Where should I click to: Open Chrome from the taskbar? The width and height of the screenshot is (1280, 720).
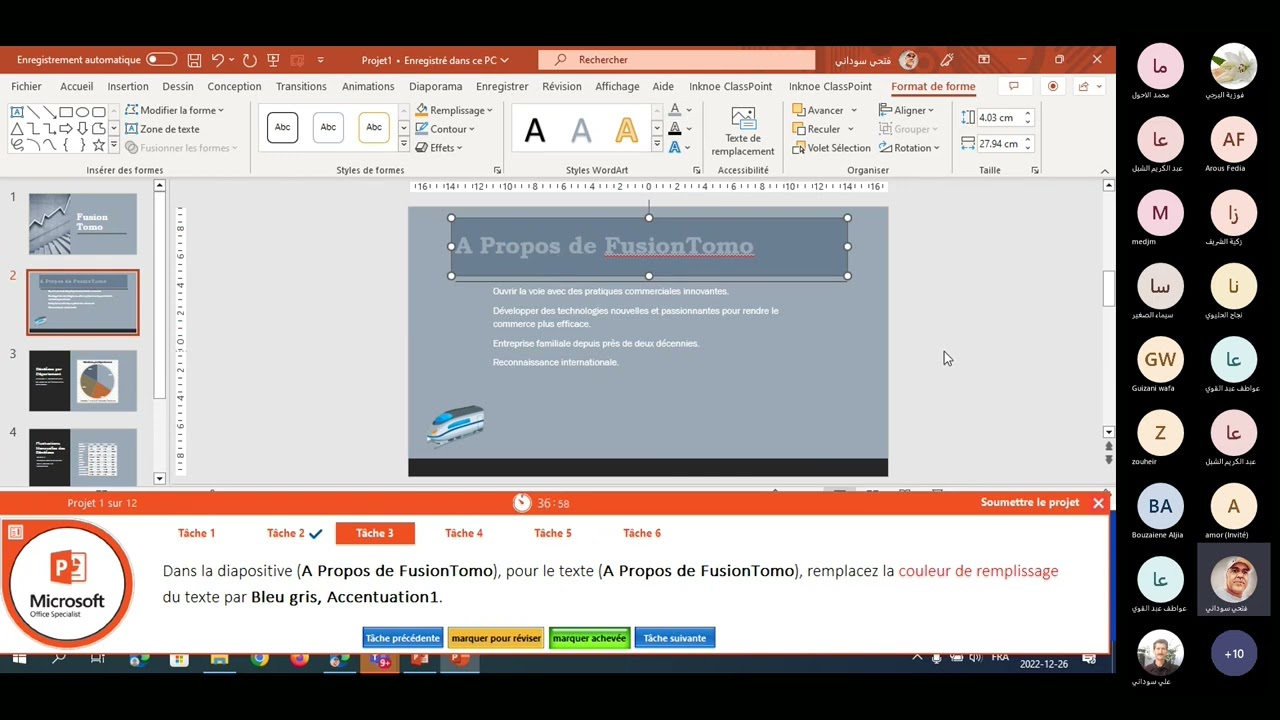(260, 660)
